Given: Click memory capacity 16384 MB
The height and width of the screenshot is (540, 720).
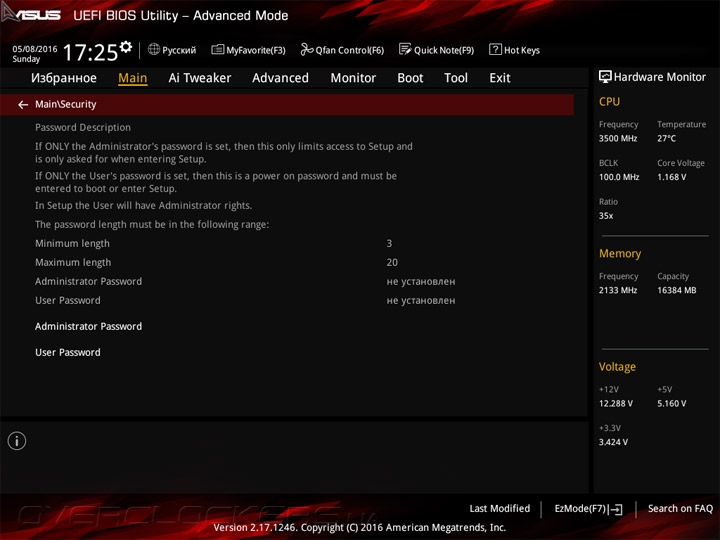Looking at the screenshot, I should pos(676,290).
